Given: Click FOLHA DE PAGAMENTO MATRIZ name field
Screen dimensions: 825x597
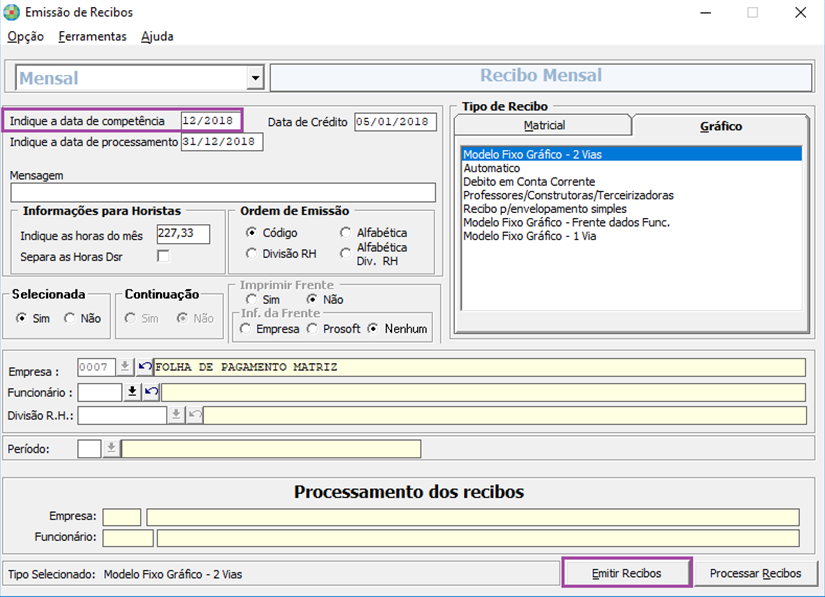Looking at the screenshot, I should (x=479, y=367).
